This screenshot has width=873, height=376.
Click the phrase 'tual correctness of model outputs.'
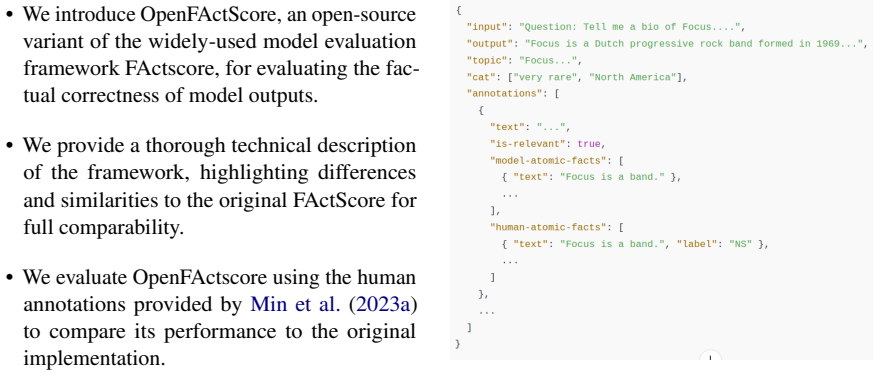tap(170, 96)
